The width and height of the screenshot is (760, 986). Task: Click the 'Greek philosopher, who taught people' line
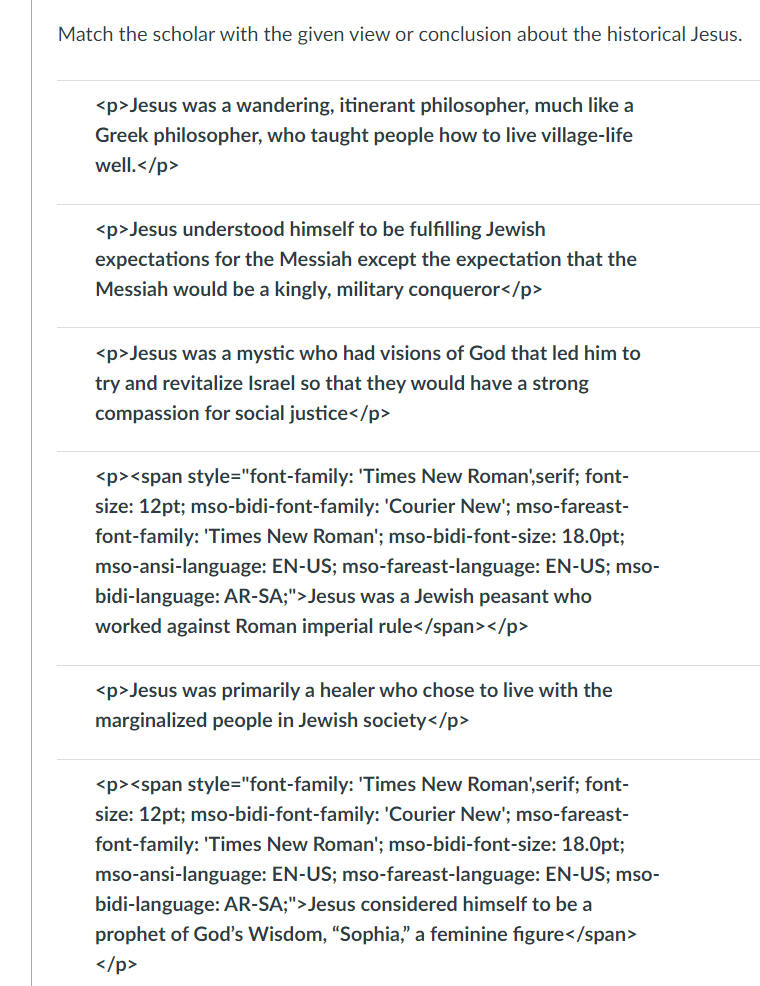364,135
